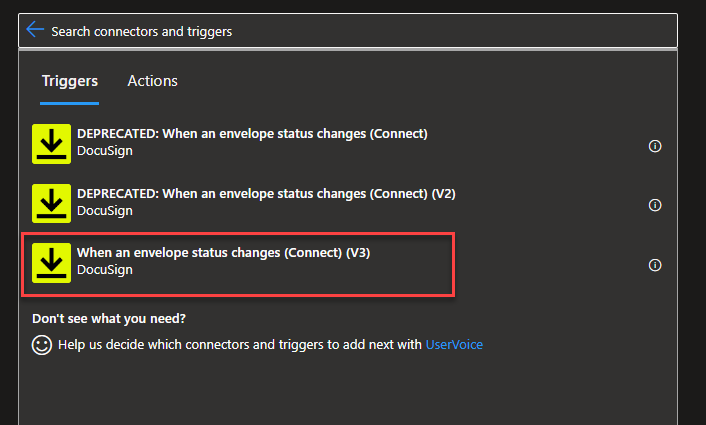The image size is (706, 425).
Task: Choose first deprecated envelope status changes trigger
Action: (x=252, y=134)
